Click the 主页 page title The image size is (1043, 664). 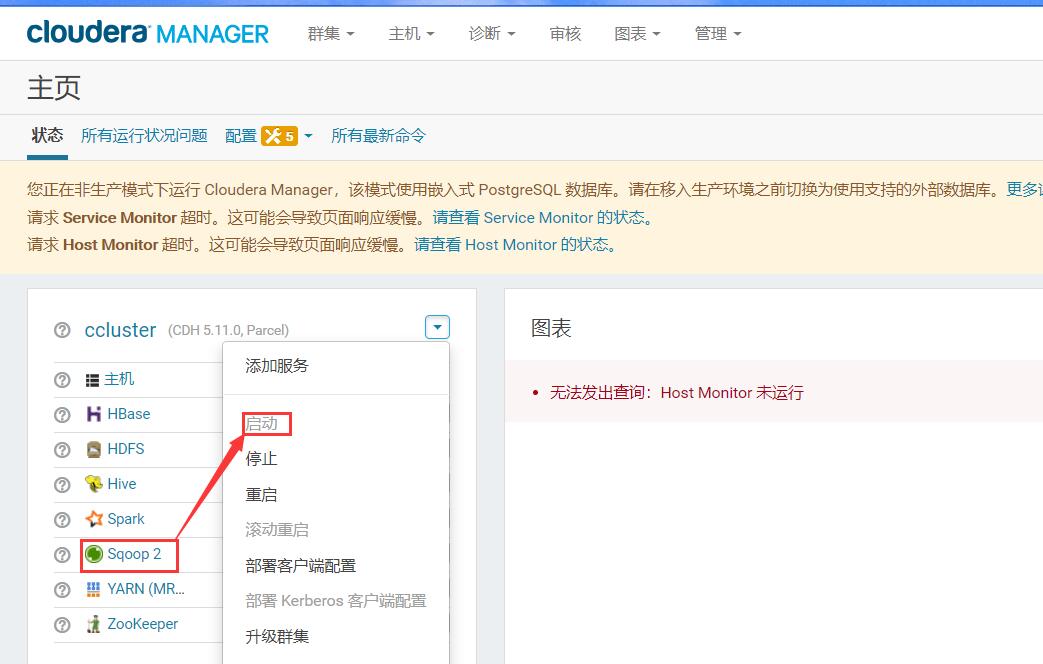[54, 88]
